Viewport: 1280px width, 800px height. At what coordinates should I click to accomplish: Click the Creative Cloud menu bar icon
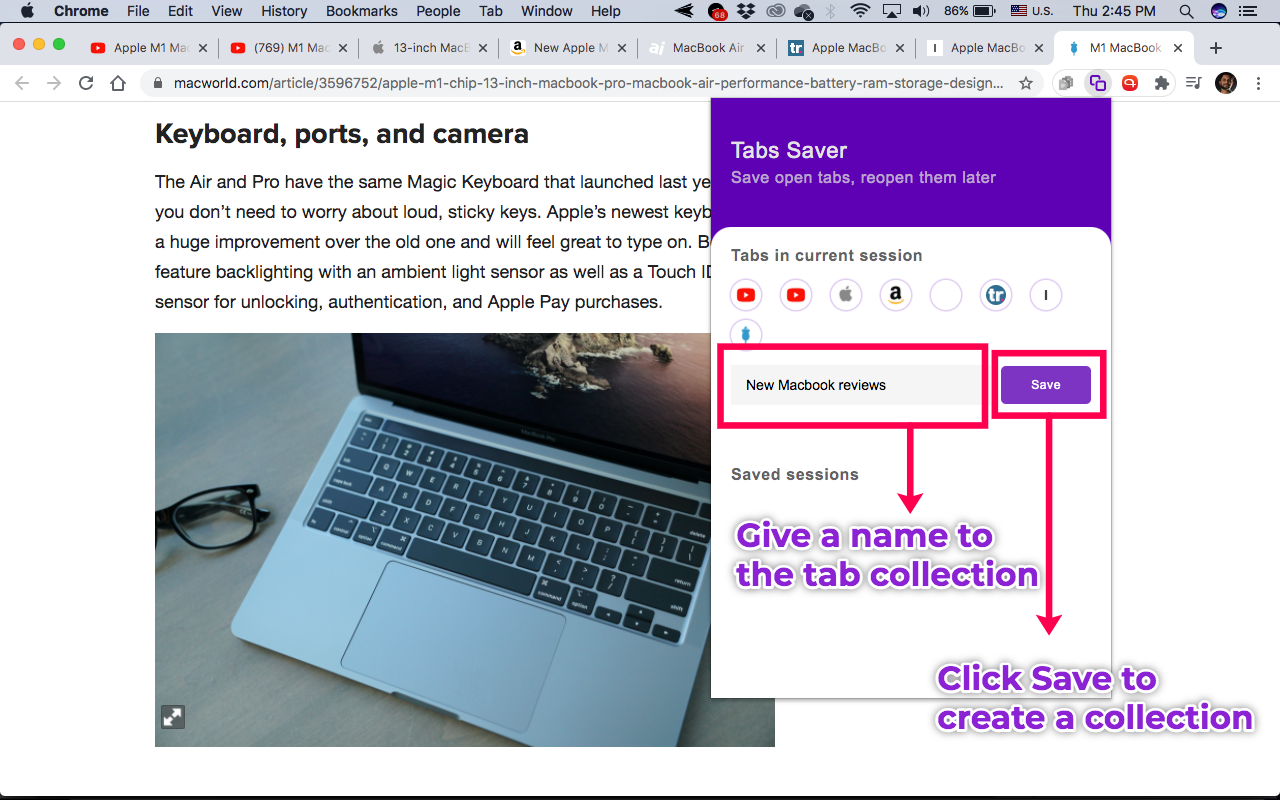[x=775, y=11]
